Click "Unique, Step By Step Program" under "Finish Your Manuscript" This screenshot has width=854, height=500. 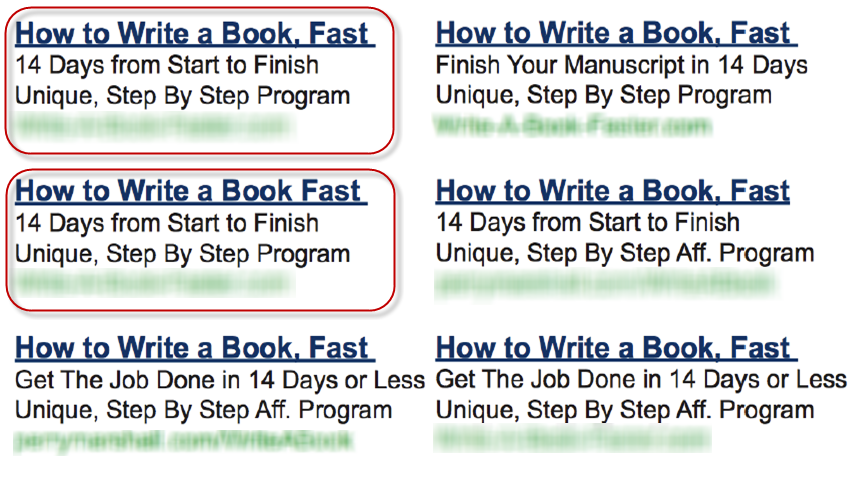pos(603,95)
